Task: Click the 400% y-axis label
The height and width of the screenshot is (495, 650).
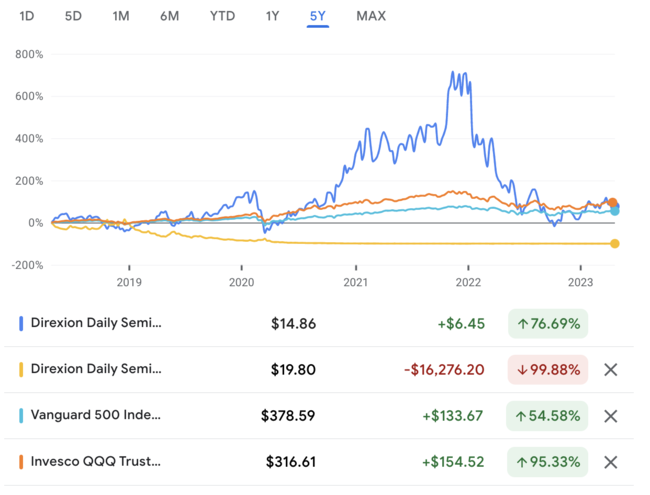Action: (29, 138)
